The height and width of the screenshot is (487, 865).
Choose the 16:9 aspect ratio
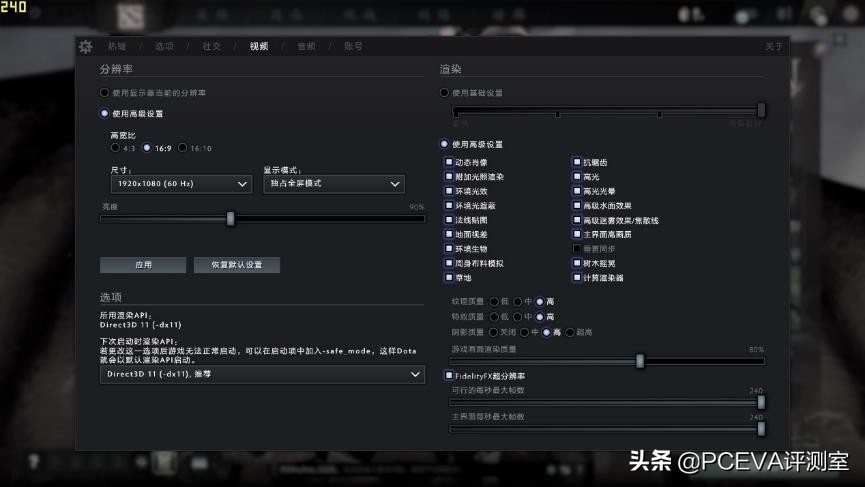pos(147,148)
